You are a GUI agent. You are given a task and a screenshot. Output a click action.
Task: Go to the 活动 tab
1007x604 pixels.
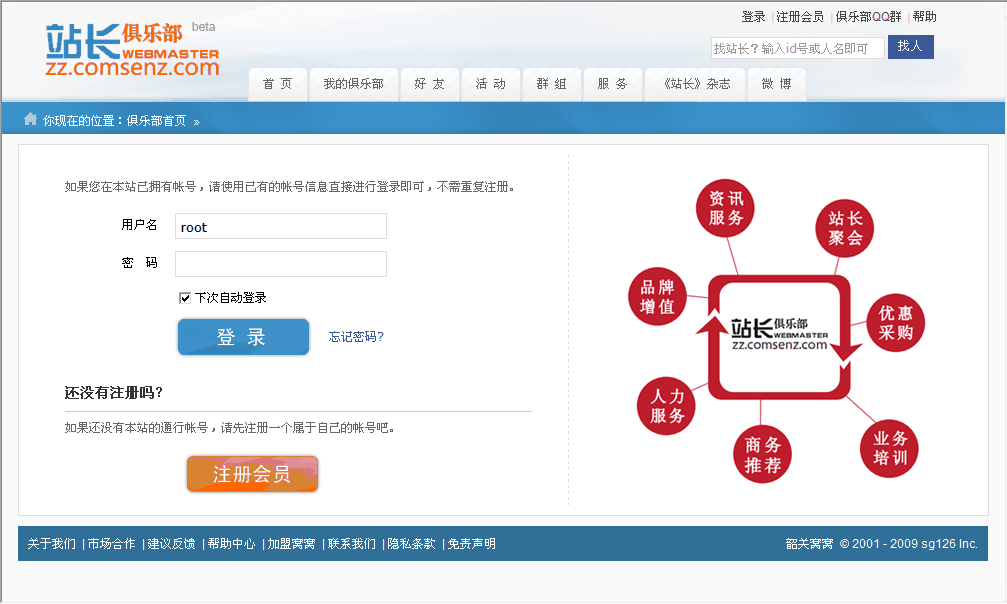(491, 84)
